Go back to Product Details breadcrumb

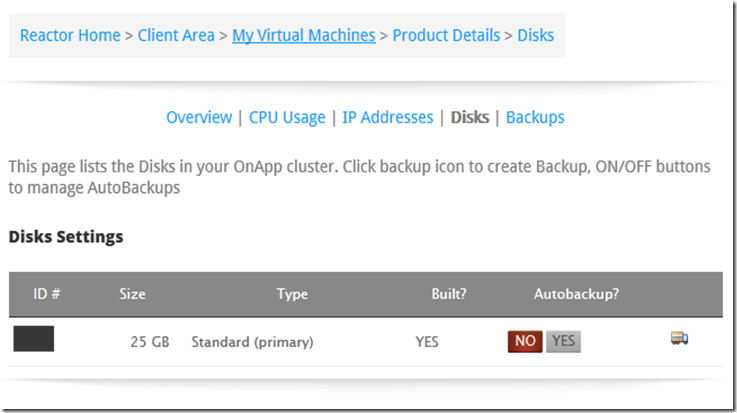446,35
